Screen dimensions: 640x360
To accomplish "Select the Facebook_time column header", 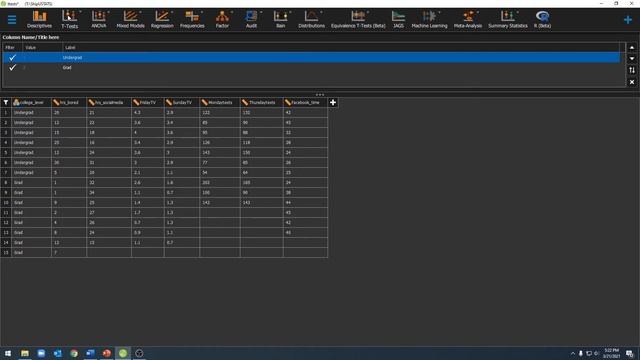I will pos(305,102).
